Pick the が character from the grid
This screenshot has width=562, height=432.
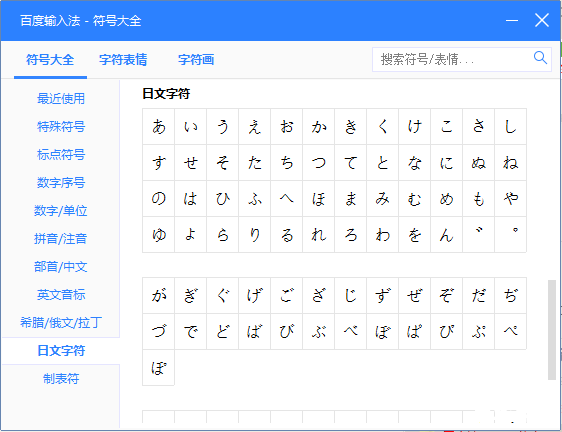coord(158,295)
